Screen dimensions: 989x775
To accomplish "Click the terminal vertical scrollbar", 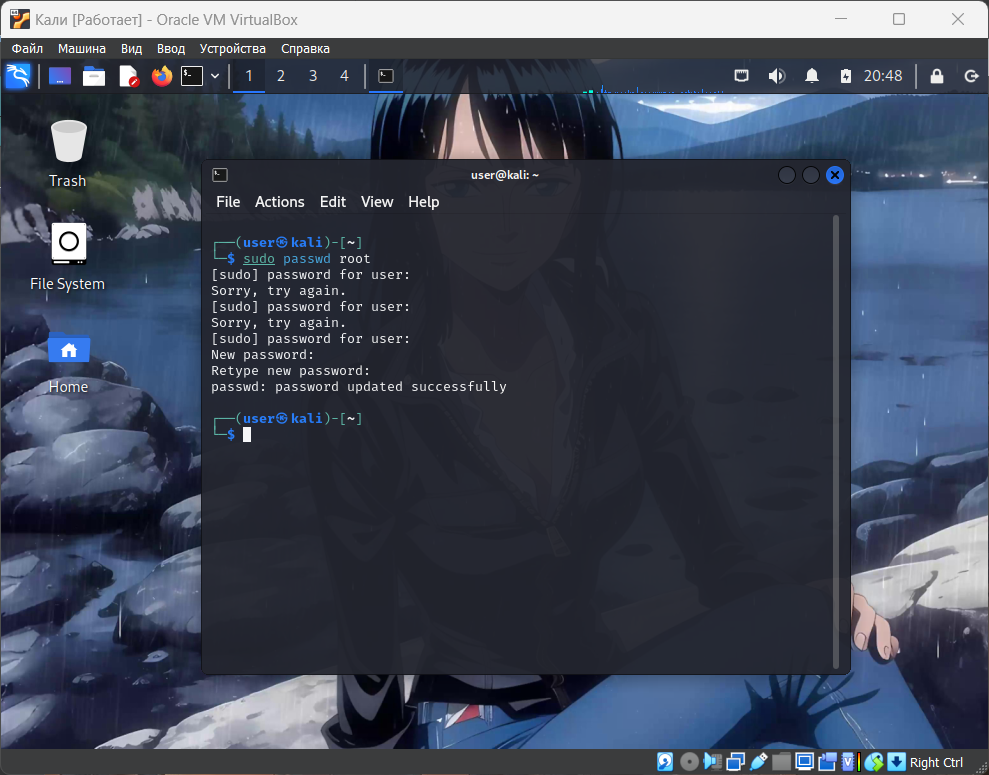I will pos(836,441).
